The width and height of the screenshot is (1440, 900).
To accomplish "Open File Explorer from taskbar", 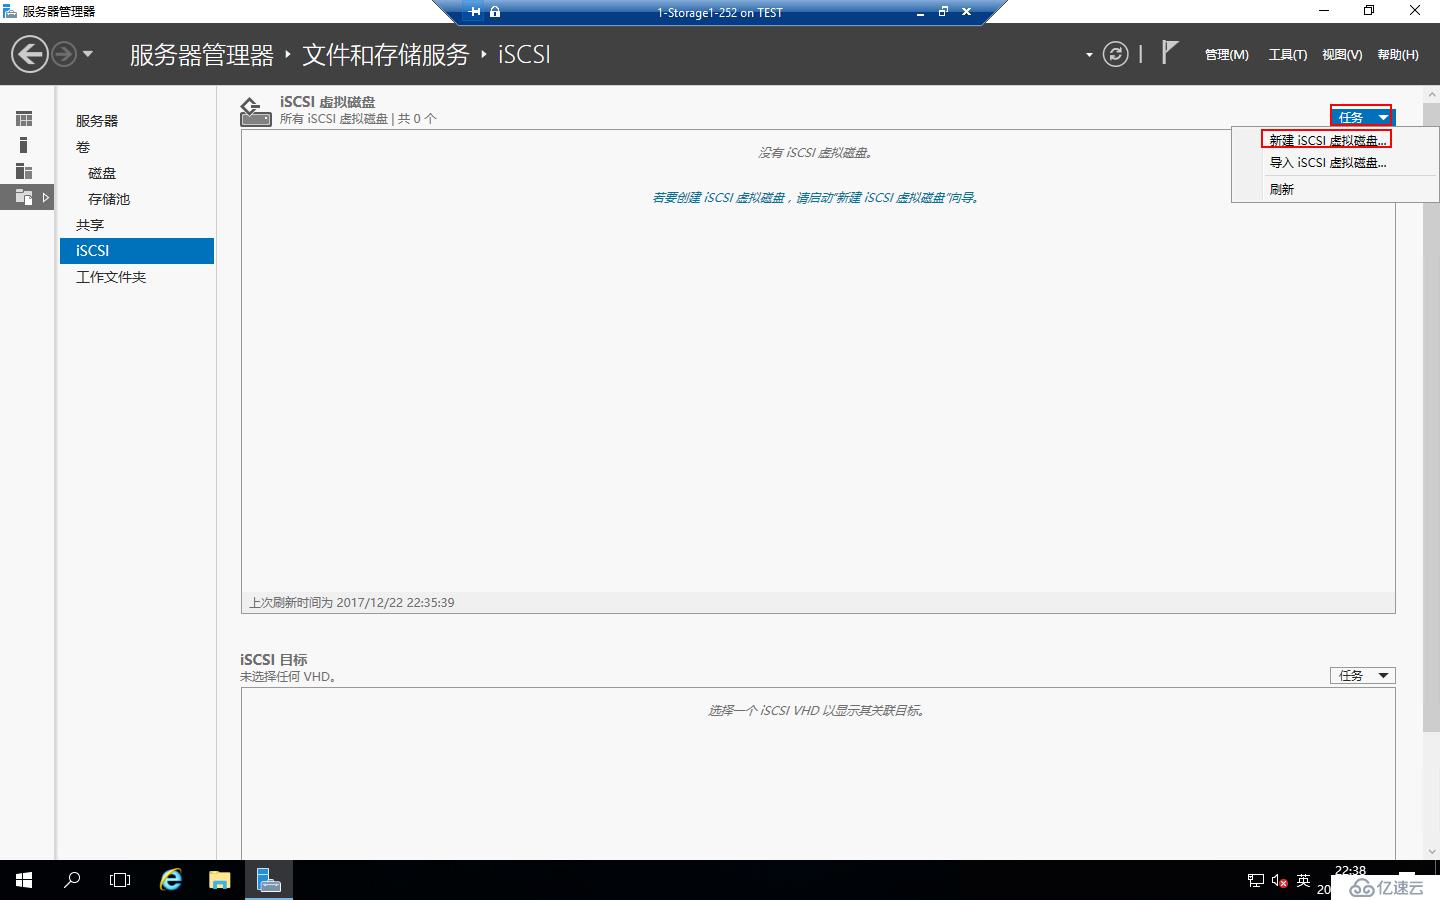I will [x=219, y=880].
